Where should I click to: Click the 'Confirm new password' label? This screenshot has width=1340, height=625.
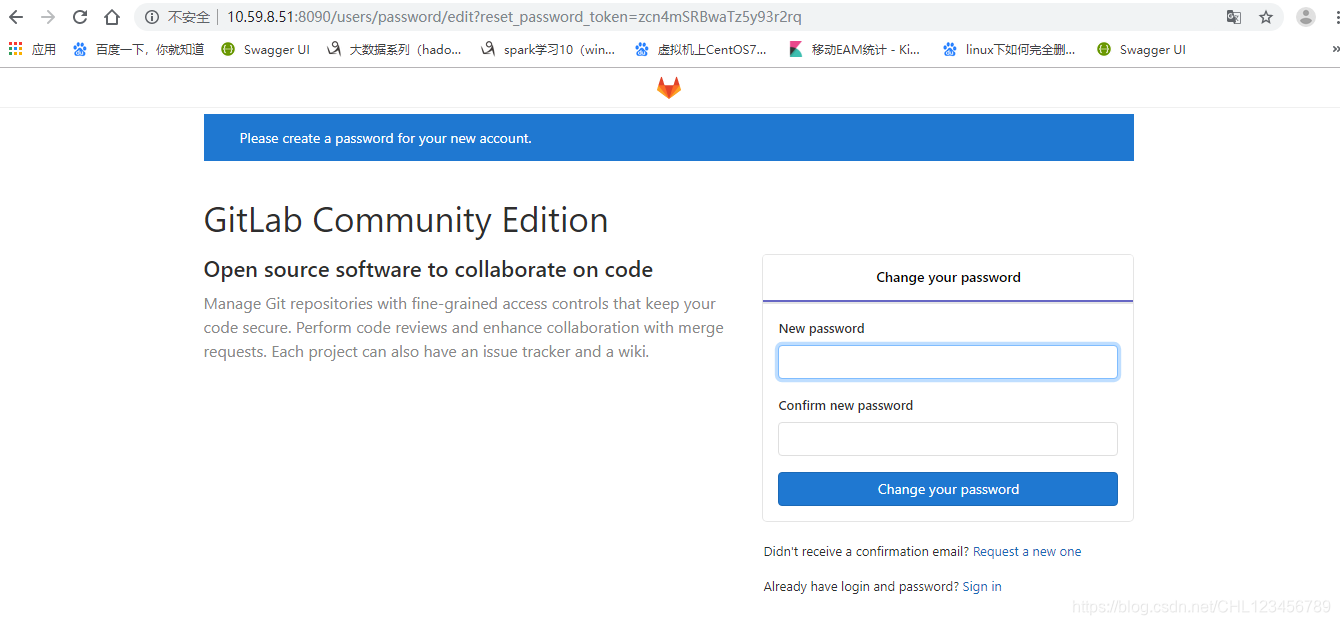click(x=846, y=406)
